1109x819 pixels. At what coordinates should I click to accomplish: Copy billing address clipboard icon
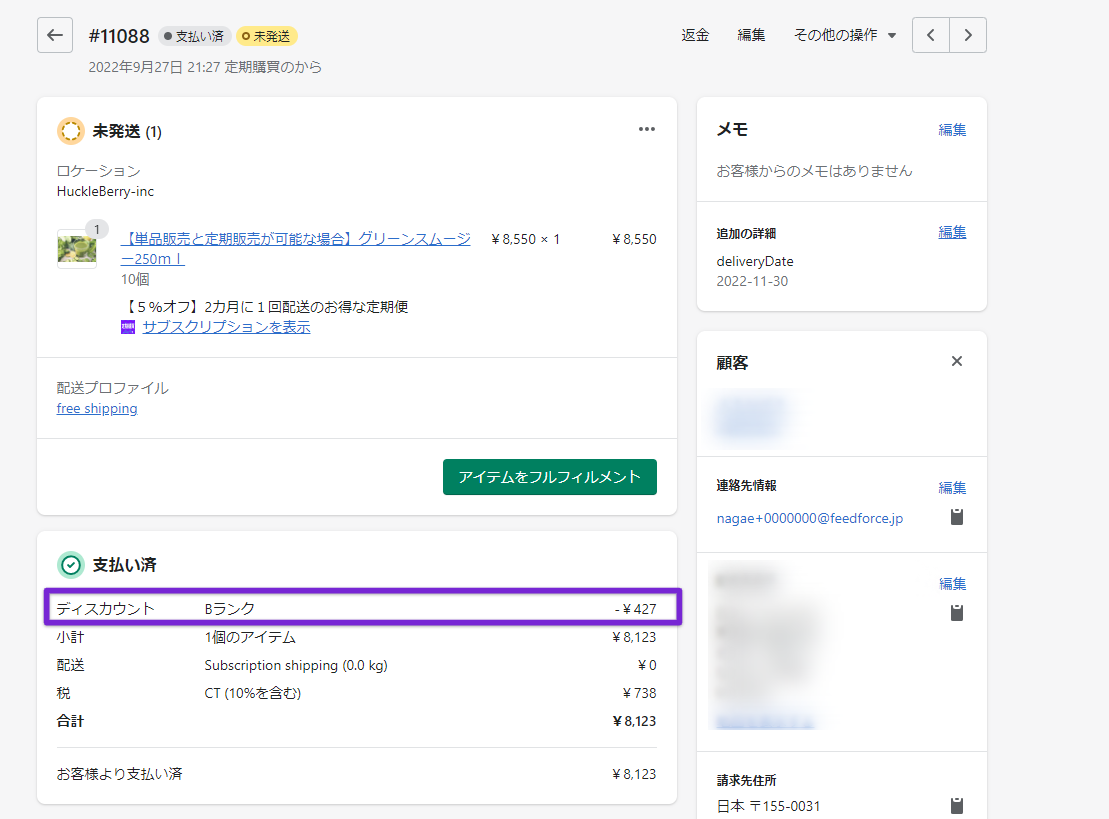[x=957, y=805]
